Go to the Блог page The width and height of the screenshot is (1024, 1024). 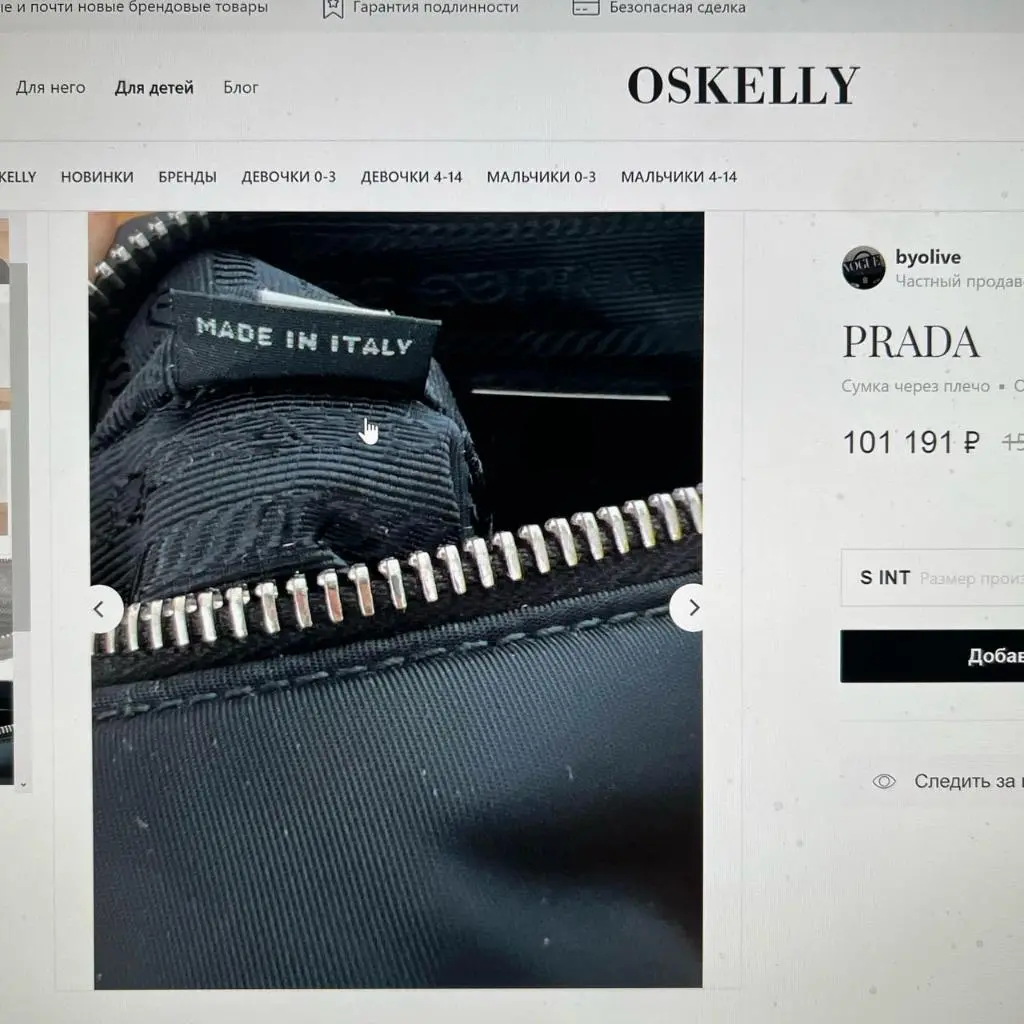click(x=241, y=88)
